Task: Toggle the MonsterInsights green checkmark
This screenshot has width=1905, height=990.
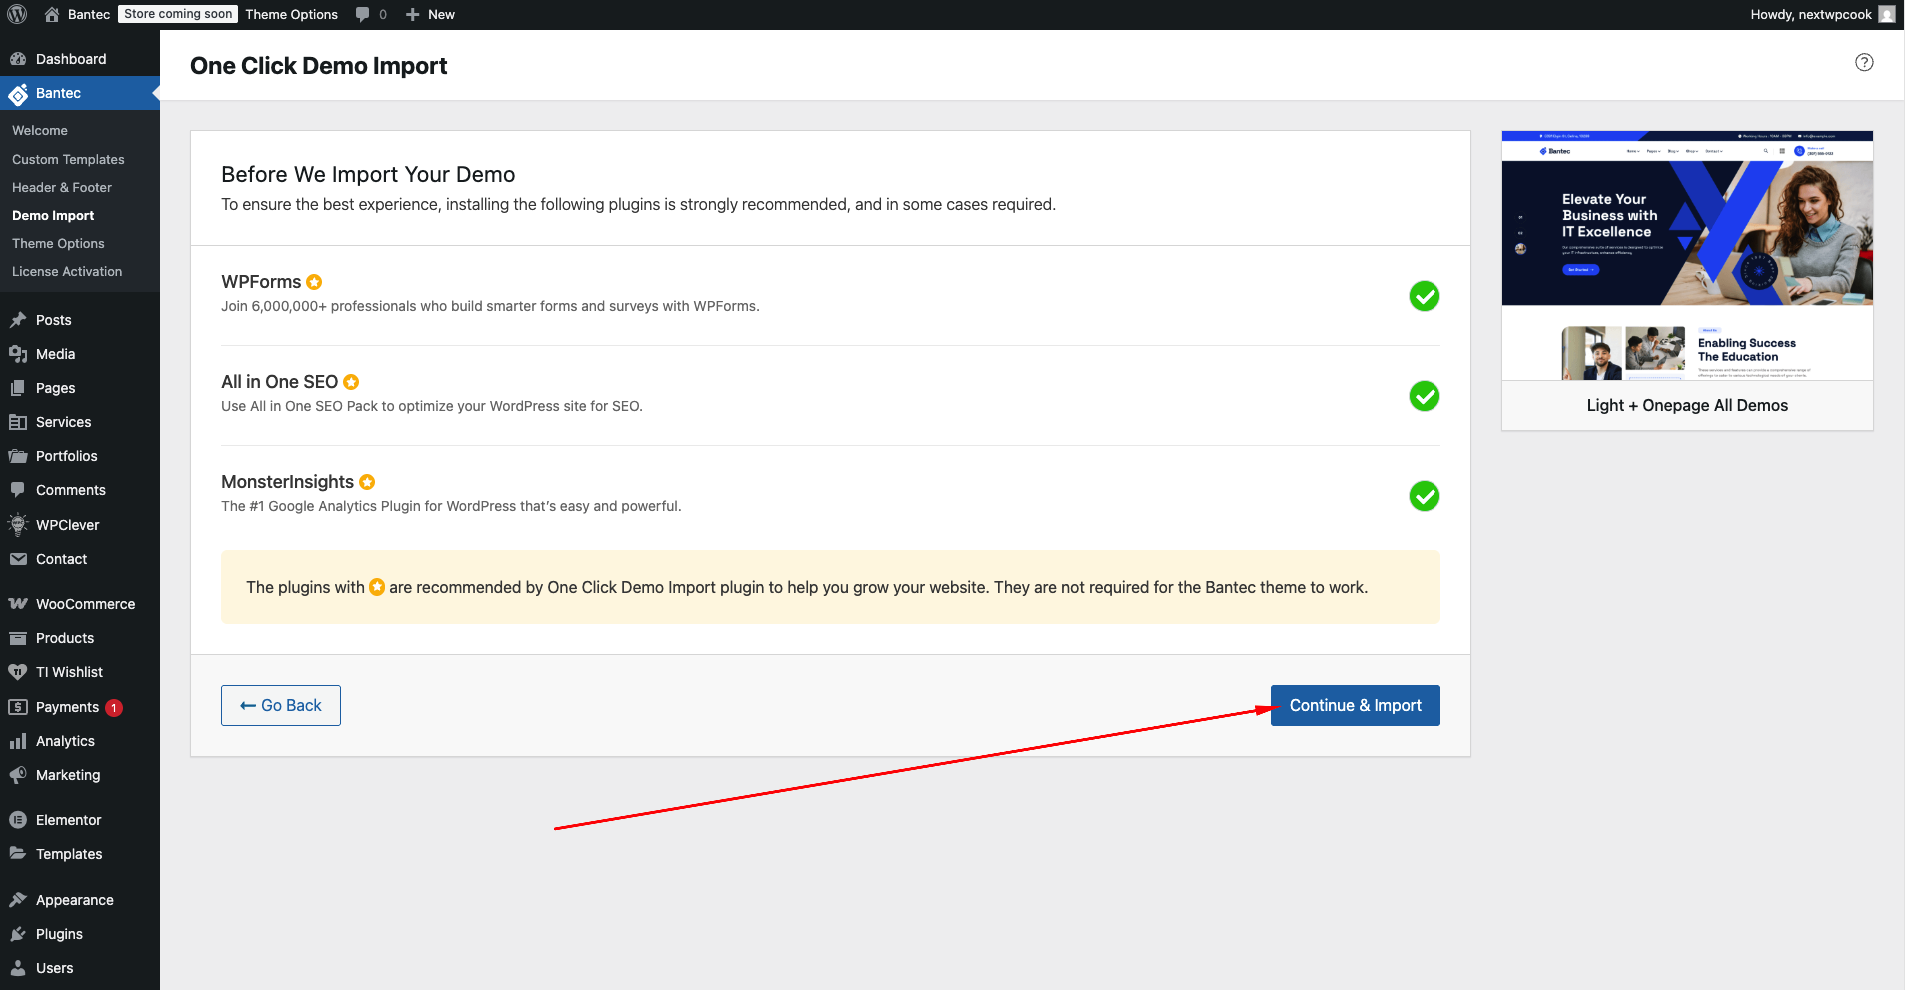Action: (x=1424, y=496)
